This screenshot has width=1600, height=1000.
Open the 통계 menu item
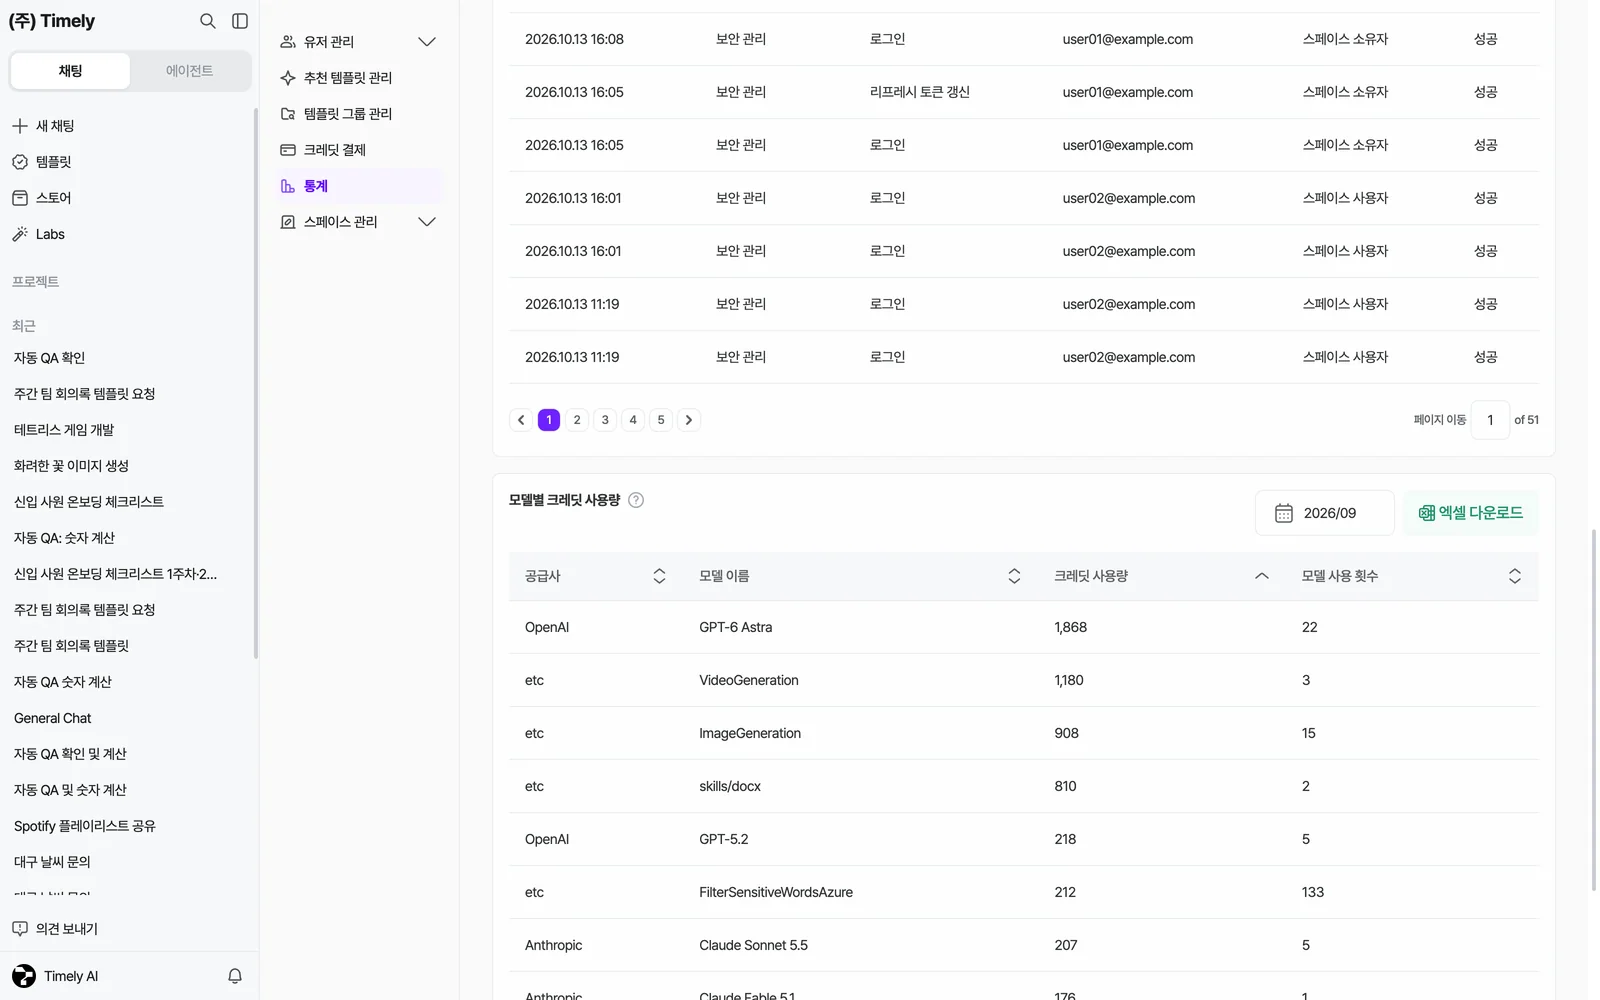click(360, 186)
